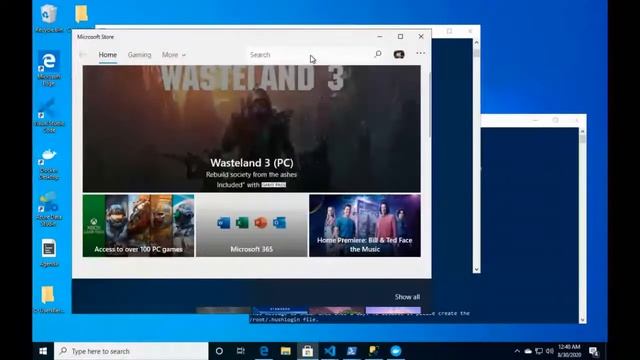Open the taskbar clock and date

click(569, 351)
